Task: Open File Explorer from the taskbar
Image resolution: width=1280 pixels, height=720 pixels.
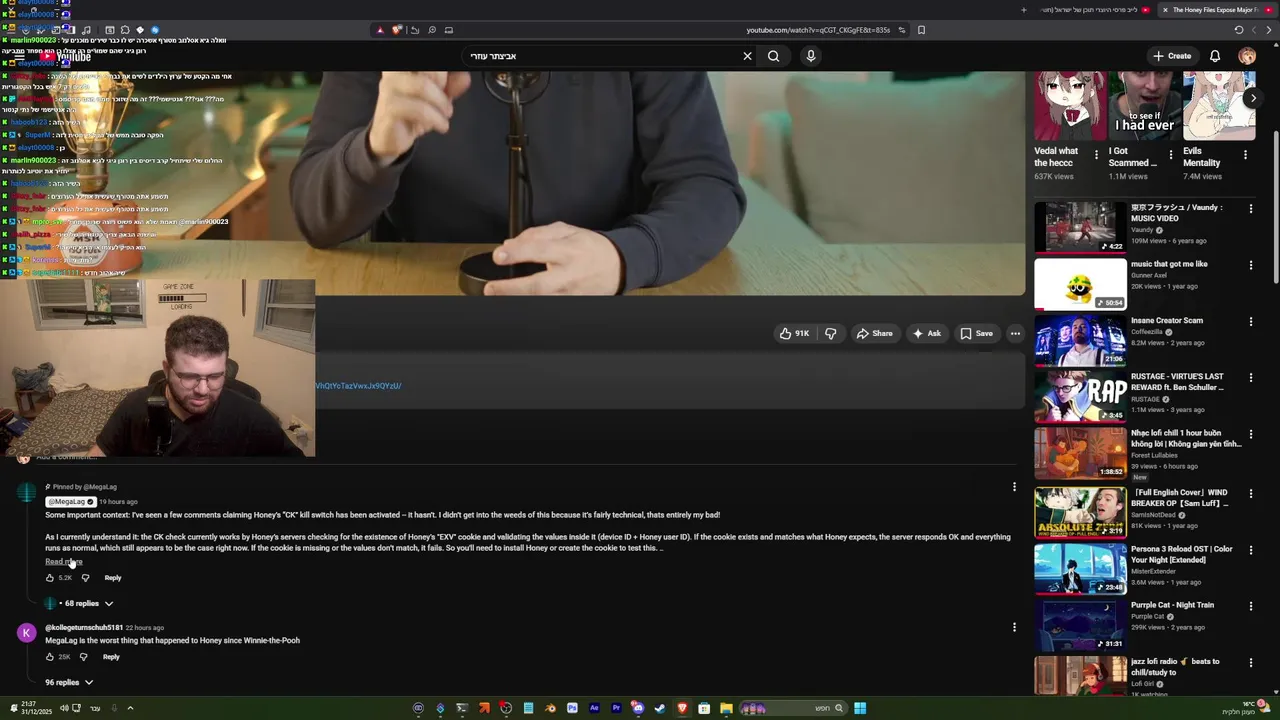Action: coord(726,708)
